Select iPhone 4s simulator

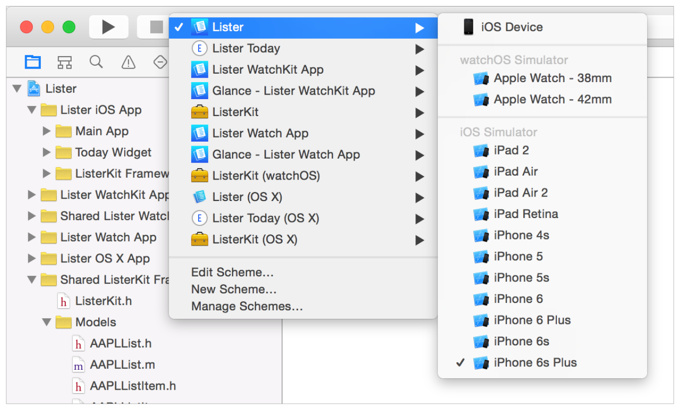point(543,236)
